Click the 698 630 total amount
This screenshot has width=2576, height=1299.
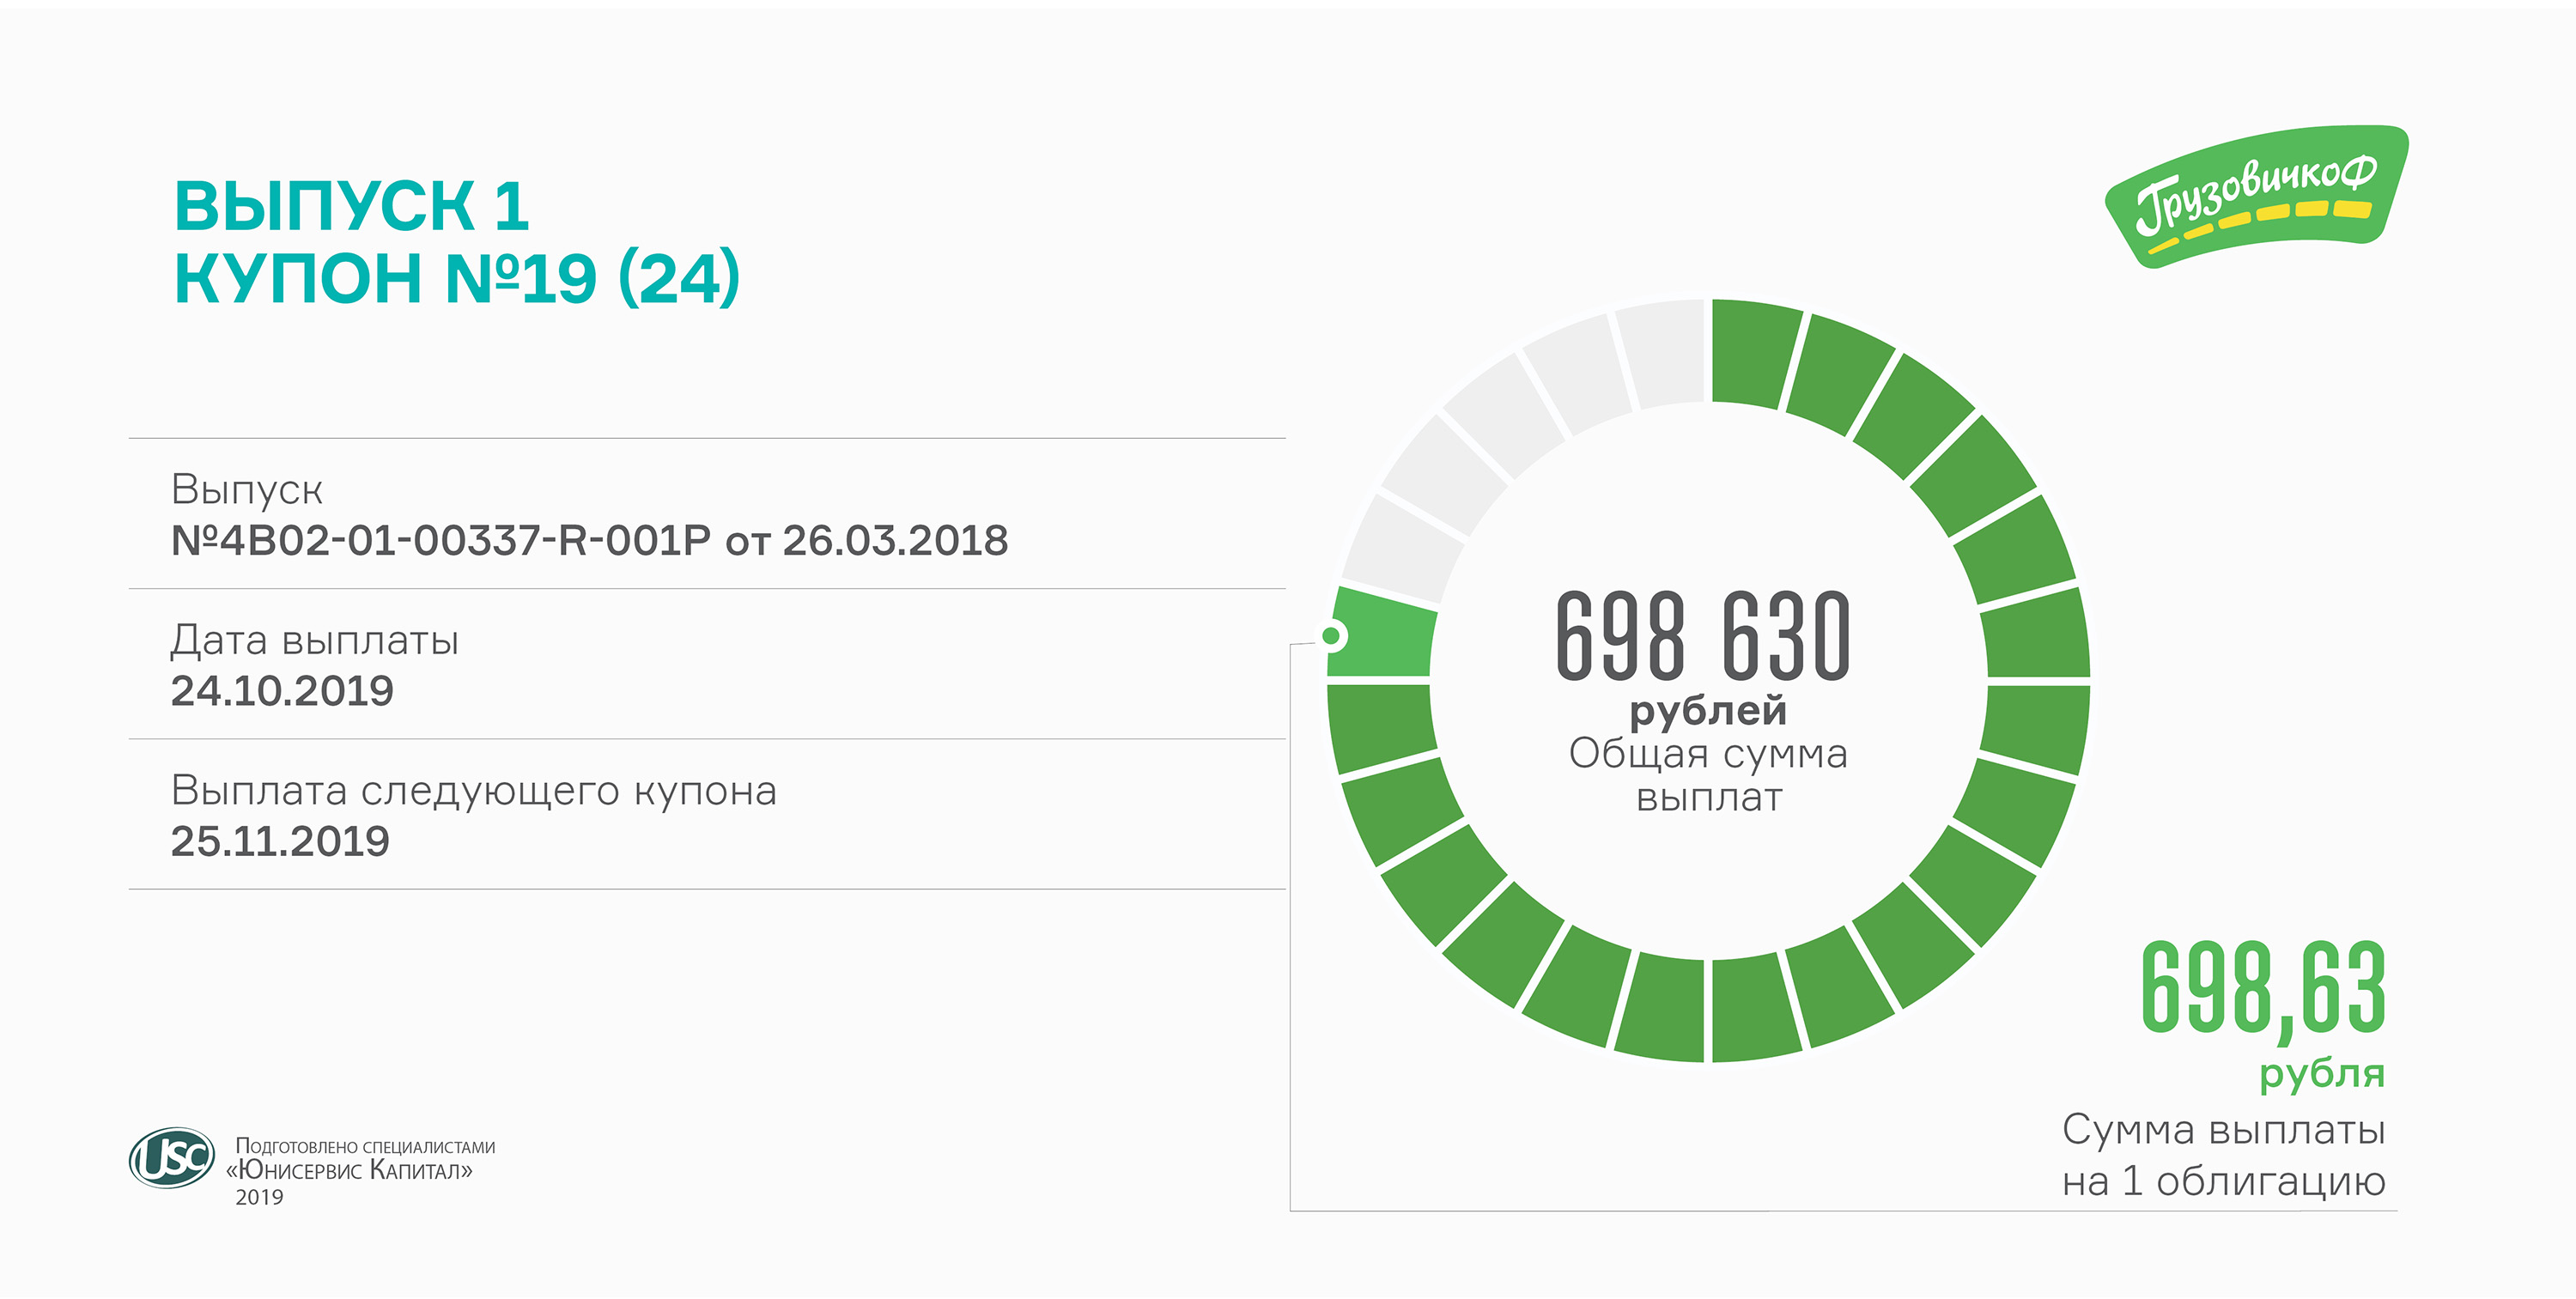point(1704,637)
